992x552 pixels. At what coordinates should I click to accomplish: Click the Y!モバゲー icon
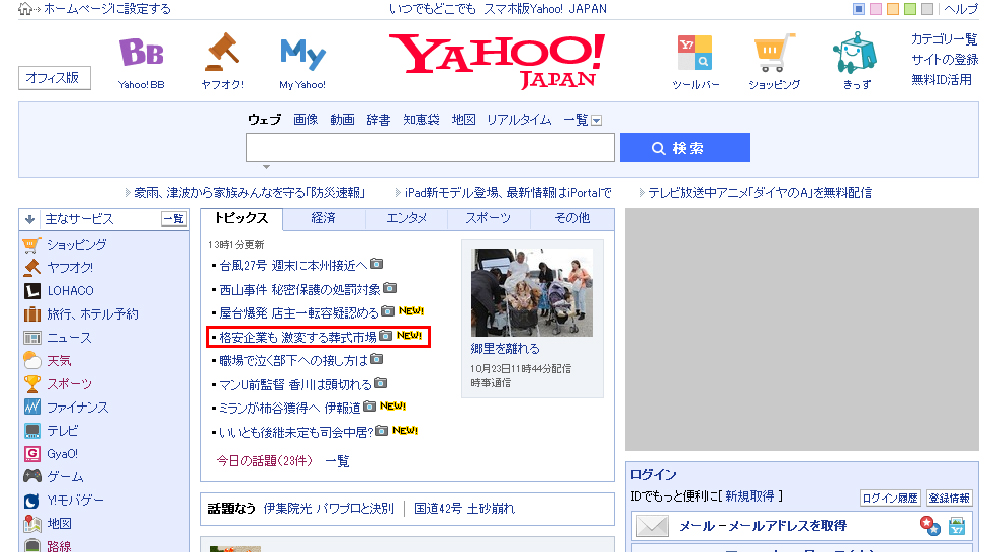32,500
